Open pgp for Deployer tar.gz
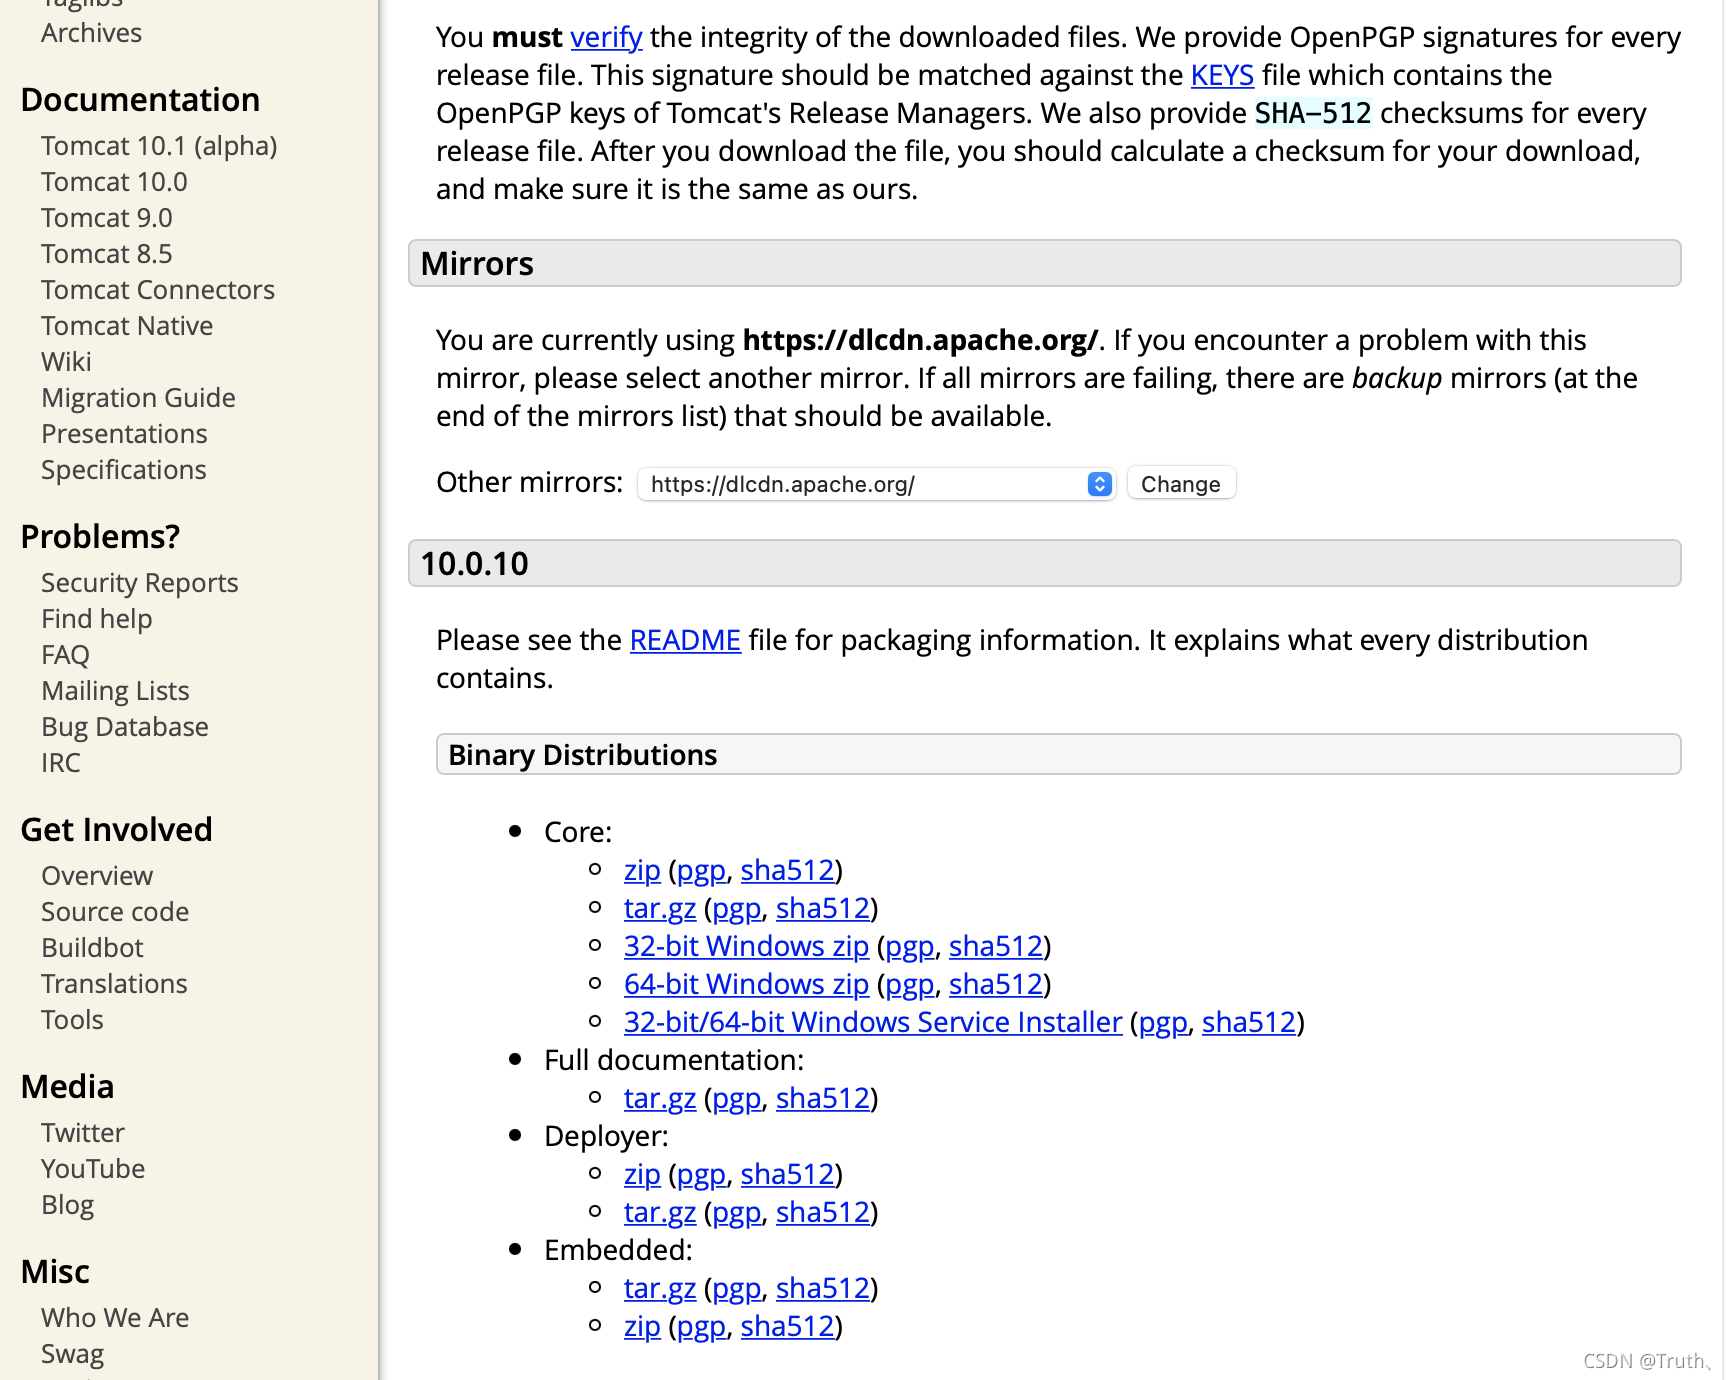1726x1380 pixels. (737, 1212)
